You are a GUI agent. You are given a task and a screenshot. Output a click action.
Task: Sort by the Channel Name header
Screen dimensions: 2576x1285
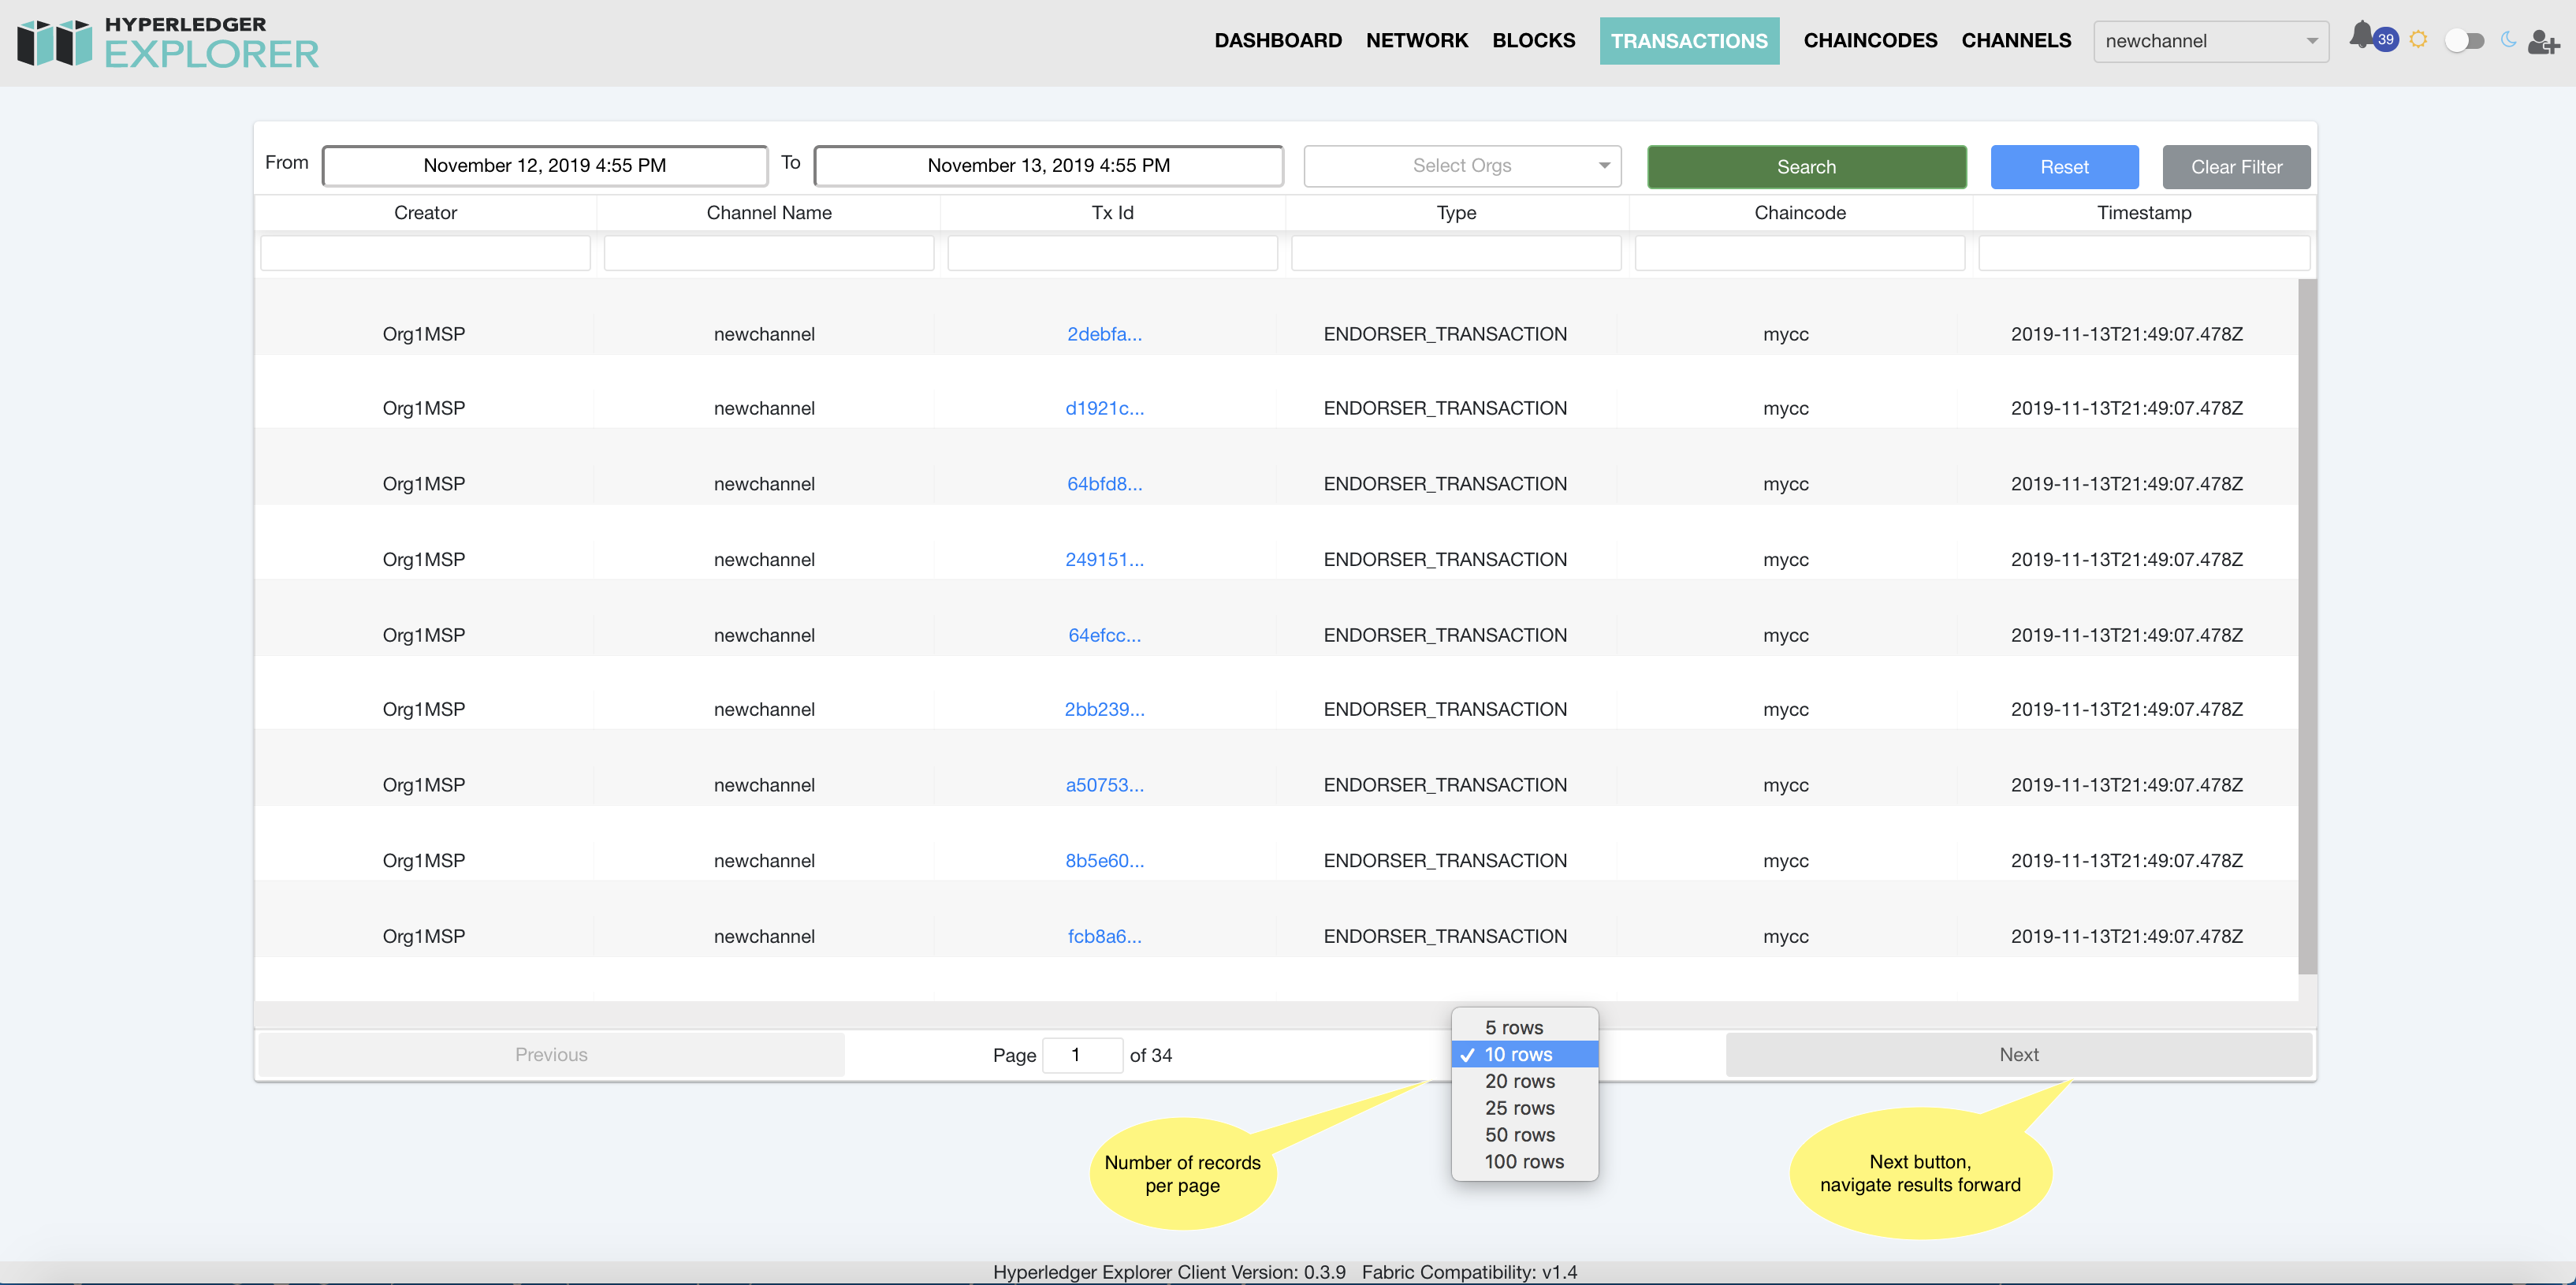tap(769, 212)
